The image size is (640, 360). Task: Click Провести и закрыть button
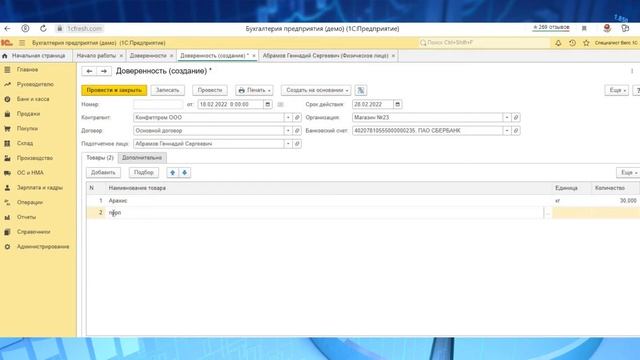(114, 90)
